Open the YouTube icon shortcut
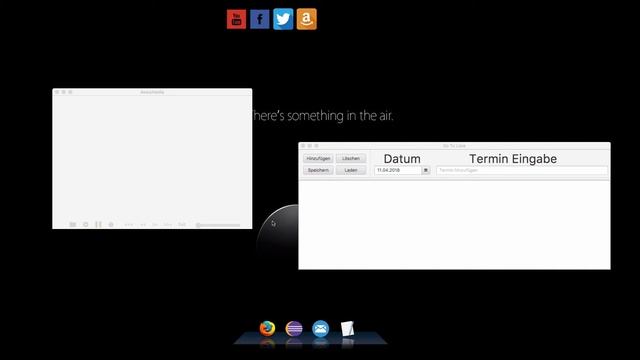 click(x=236, y=19)
